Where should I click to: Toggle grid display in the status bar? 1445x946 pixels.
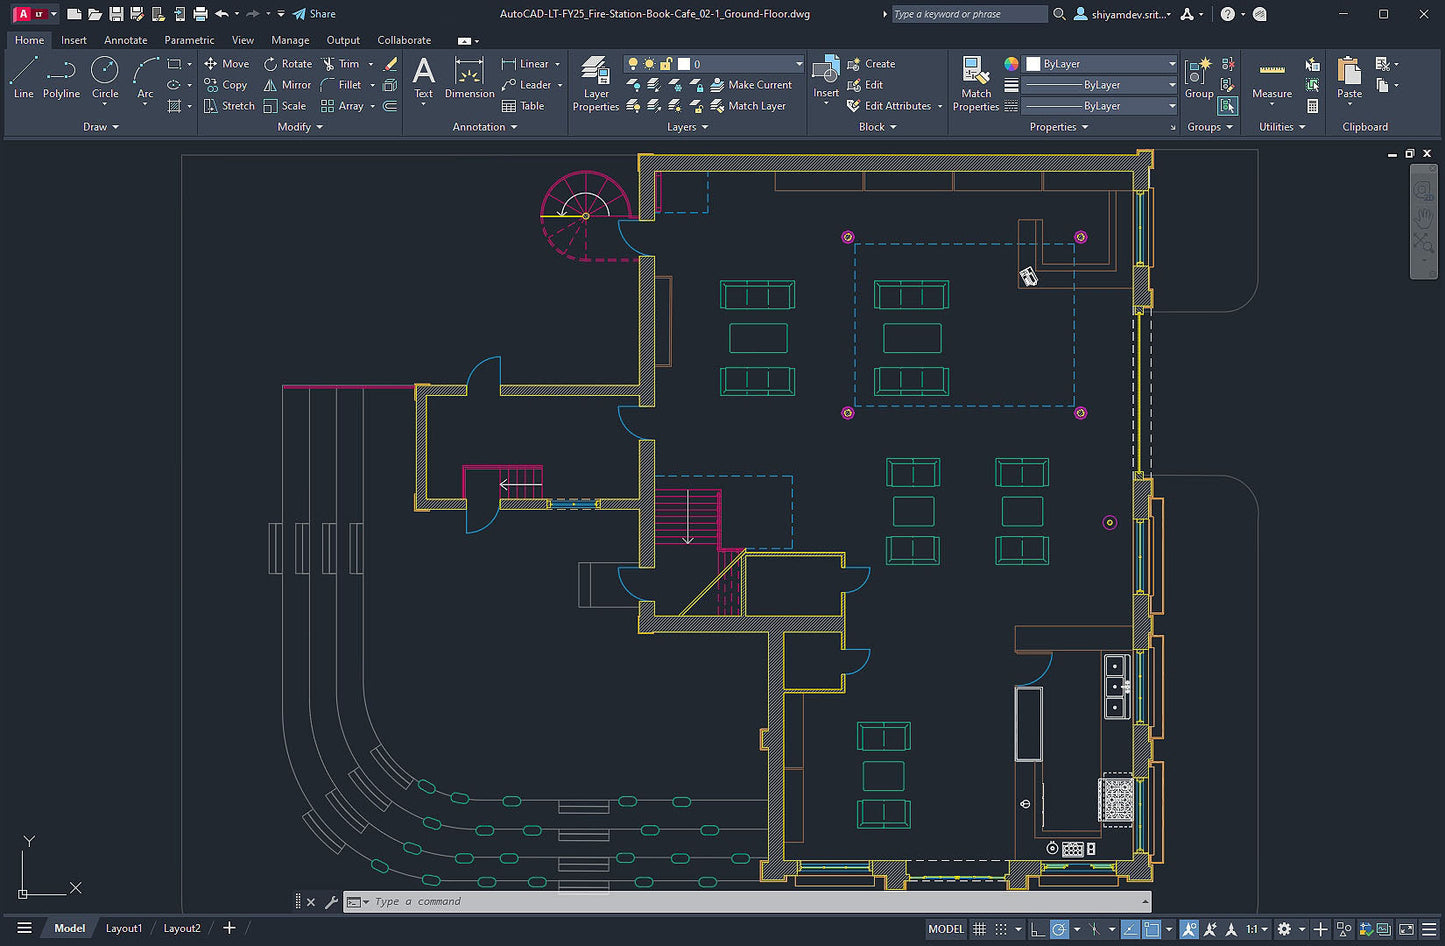coord(978,928)
